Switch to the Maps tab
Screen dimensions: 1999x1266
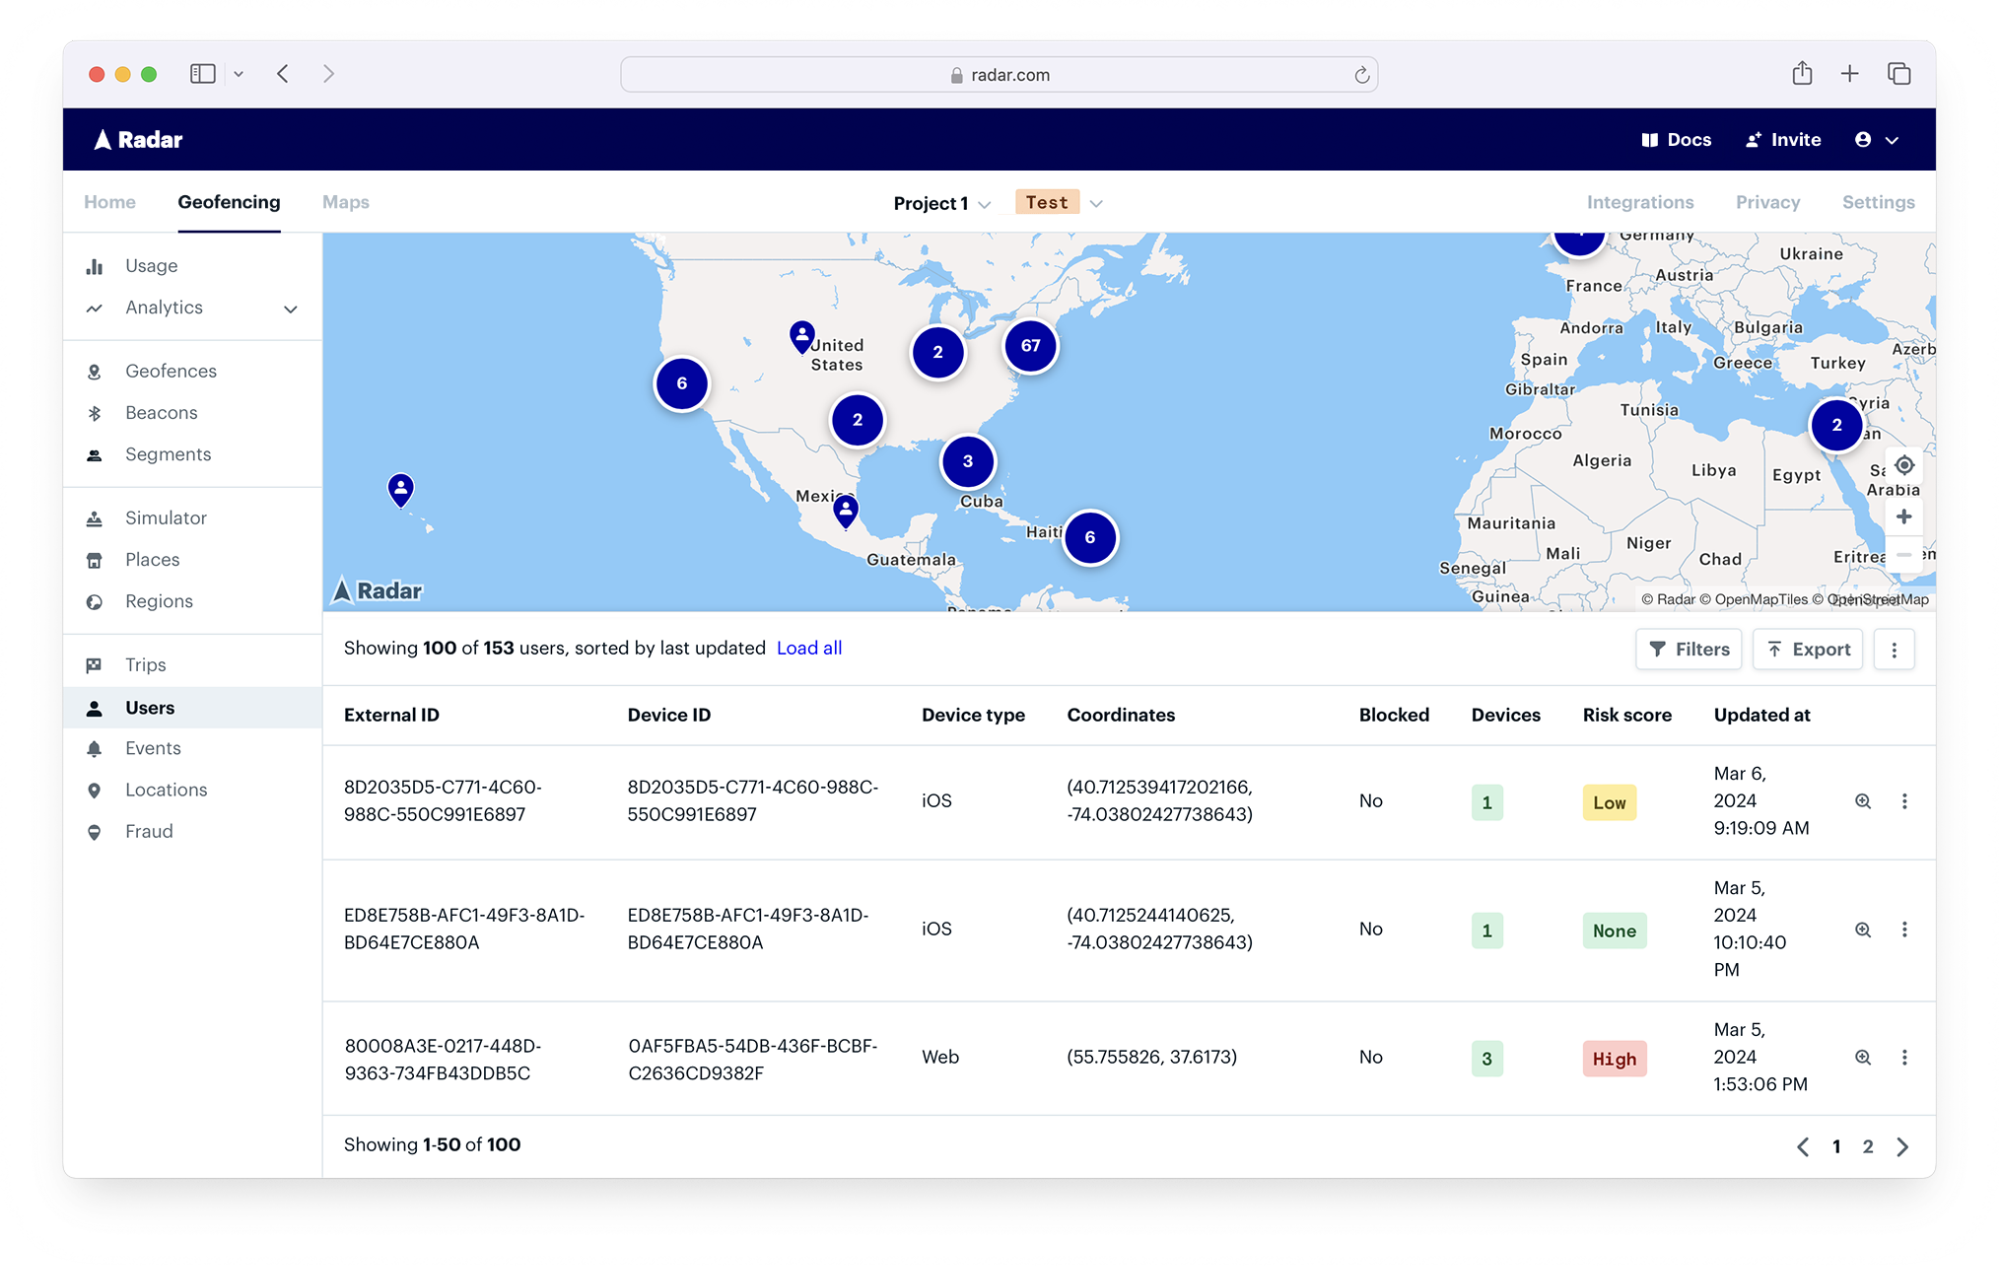point(345,202)
